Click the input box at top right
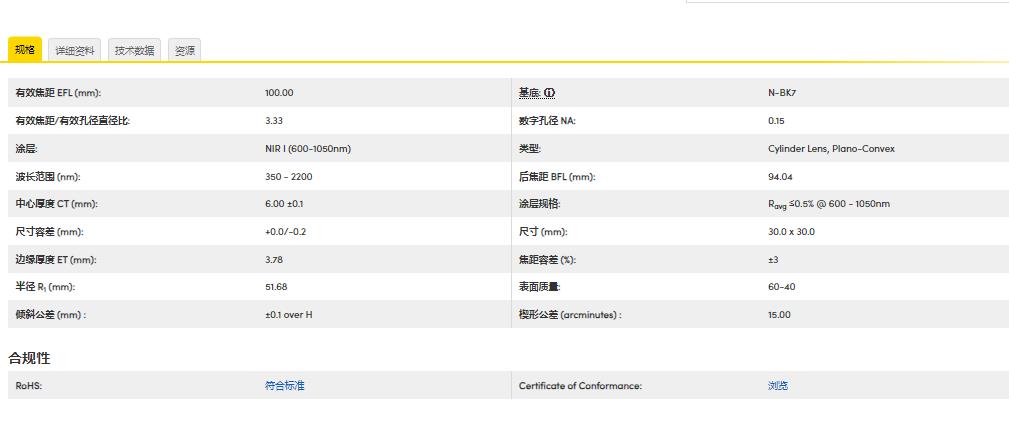The image size is (1009, 425). (x=846, y=2)
